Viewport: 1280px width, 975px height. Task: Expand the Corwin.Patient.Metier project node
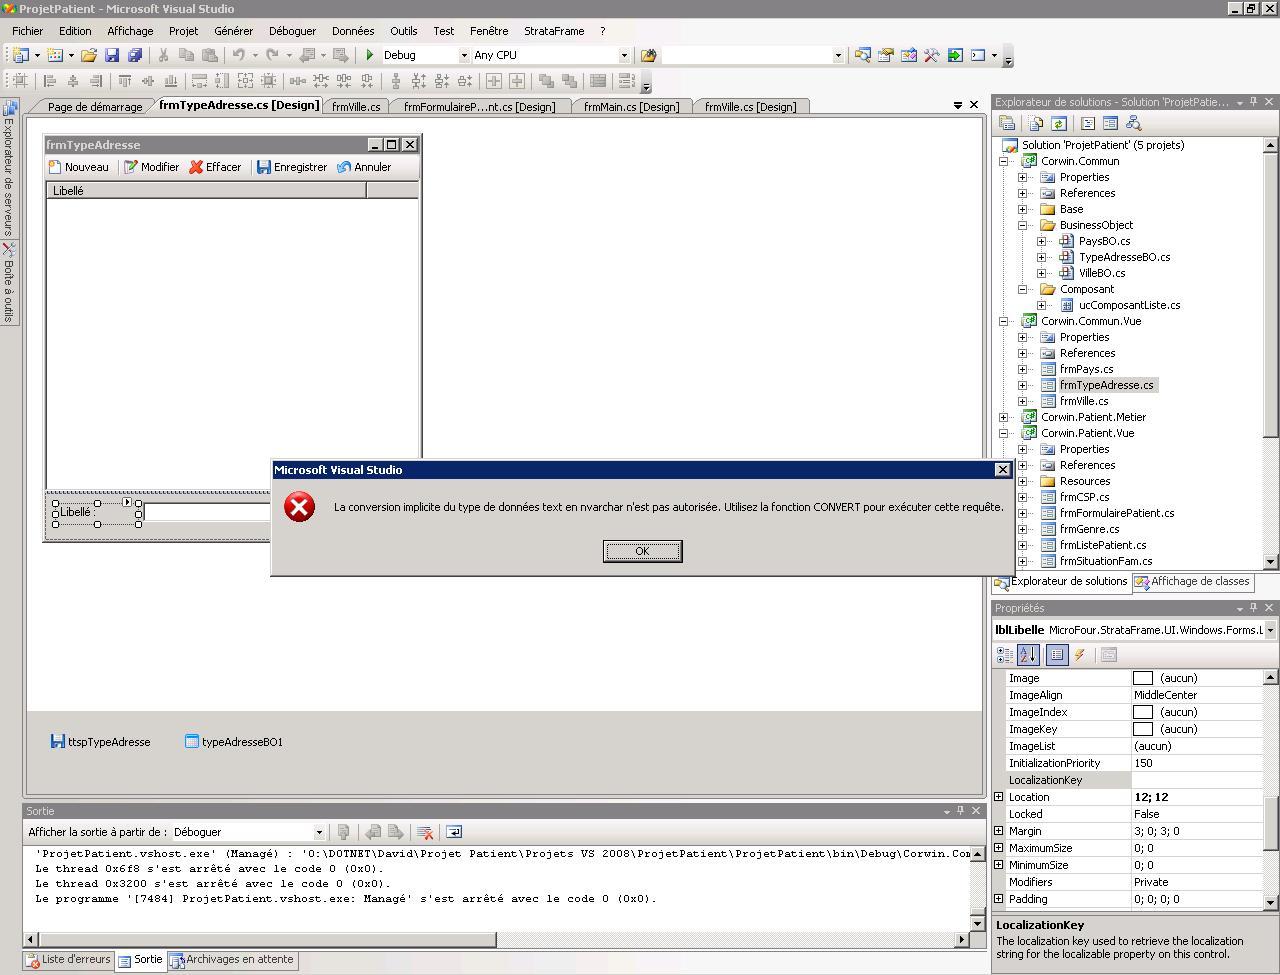(x=1004, y=417)
